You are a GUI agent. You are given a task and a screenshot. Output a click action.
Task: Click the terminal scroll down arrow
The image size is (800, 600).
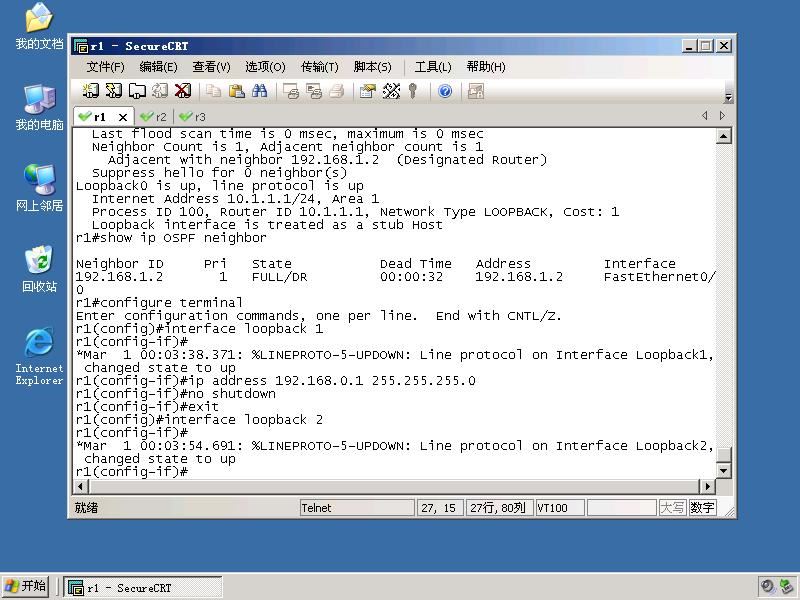click(x=723, y=470)
